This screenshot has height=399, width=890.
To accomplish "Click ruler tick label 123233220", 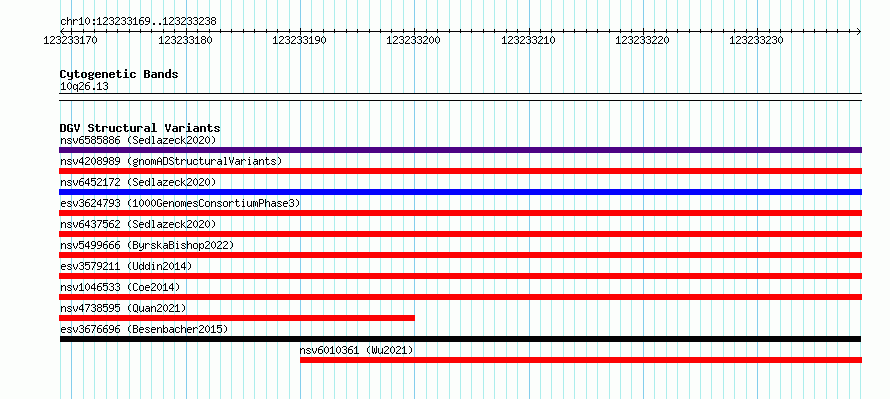I will (x=643, y=40).
